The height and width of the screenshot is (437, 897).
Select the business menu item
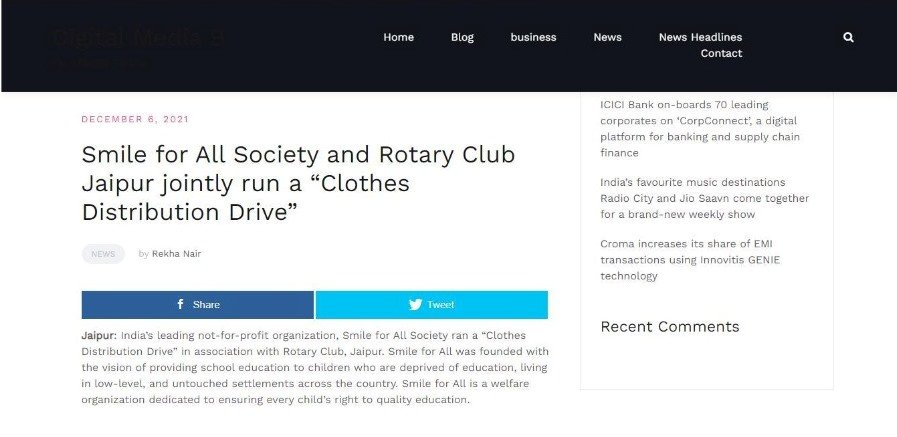533,37
